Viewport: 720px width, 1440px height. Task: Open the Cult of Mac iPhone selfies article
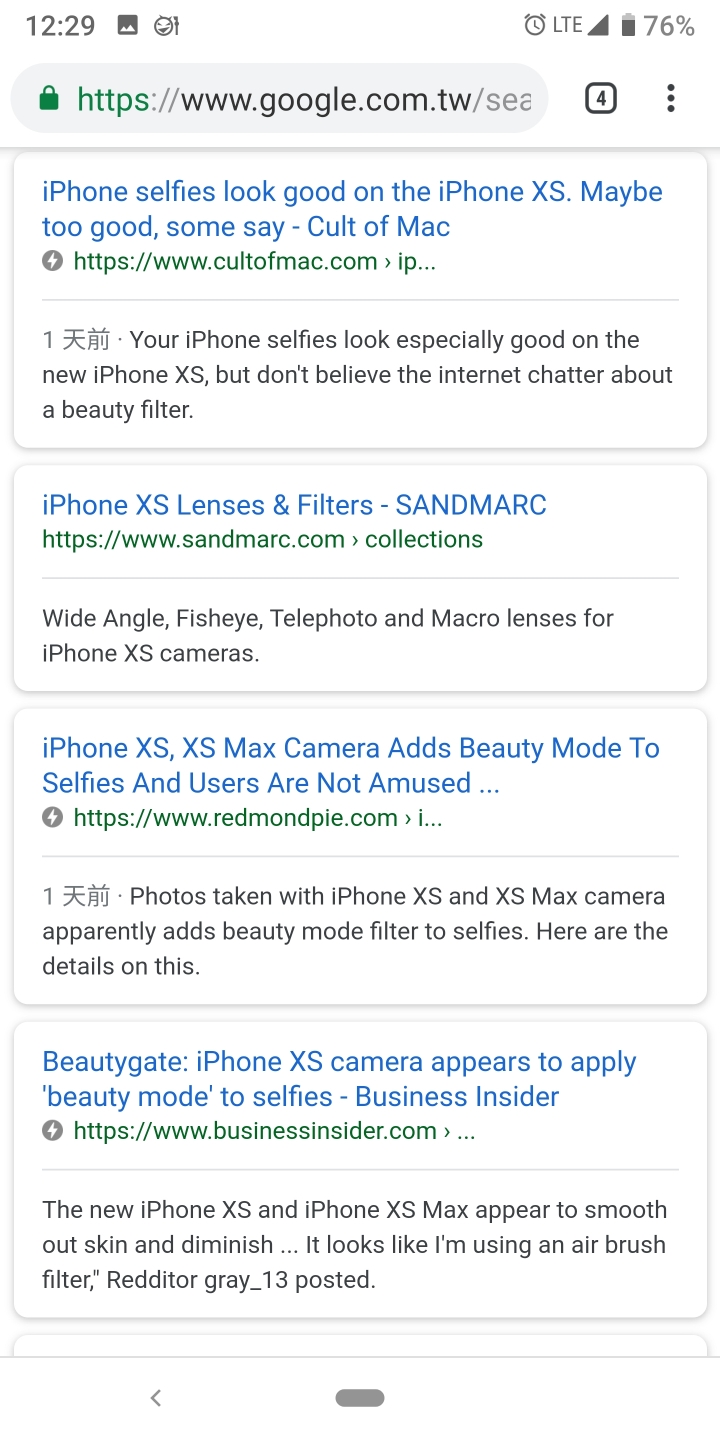[352, 209]
